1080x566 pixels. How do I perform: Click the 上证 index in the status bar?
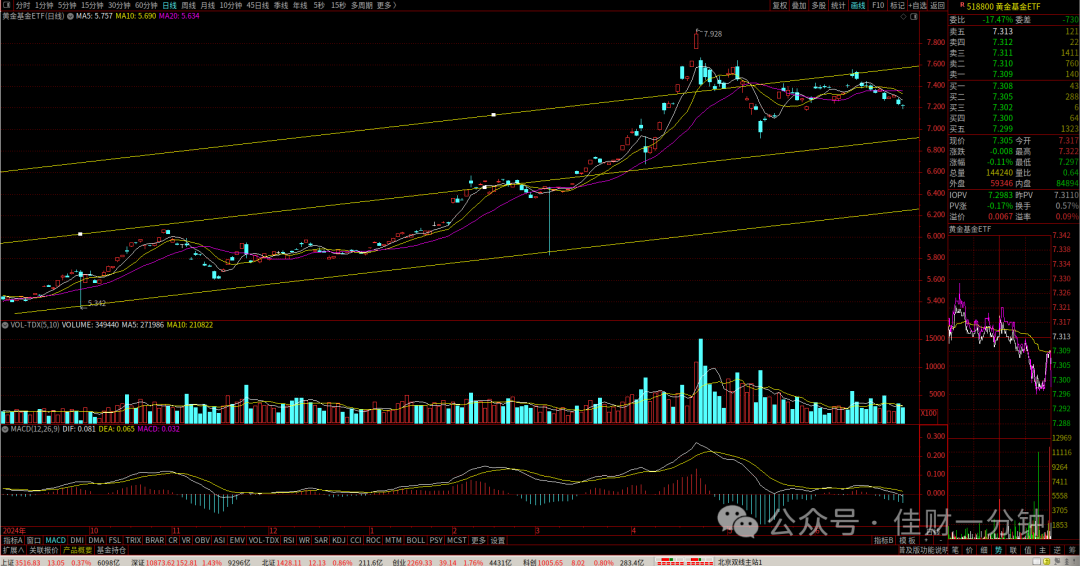(x=8, y=563)
